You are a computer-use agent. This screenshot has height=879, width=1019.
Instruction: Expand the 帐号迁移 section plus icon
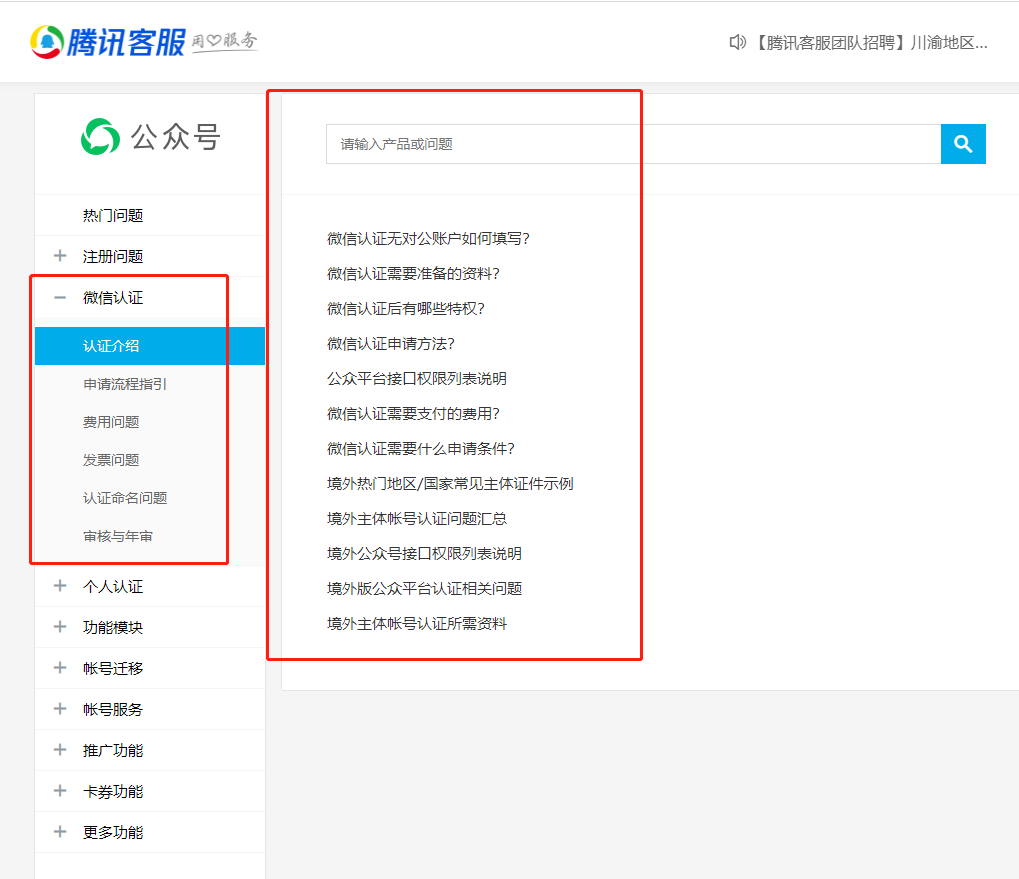tap(60, 668)
